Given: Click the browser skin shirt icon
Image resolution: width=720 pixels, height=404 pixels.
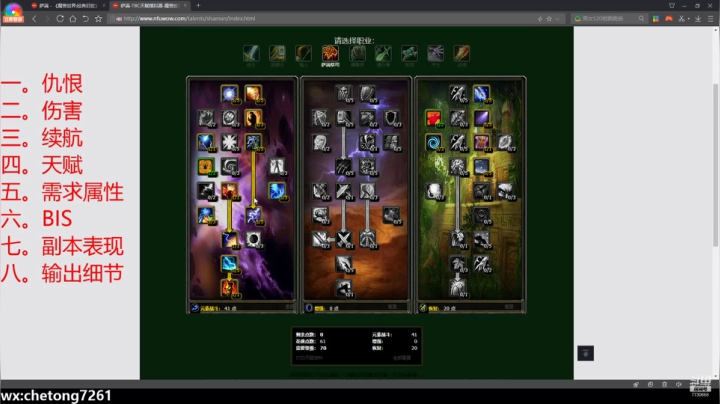Looking at the screenshot, I should click(x=672, y=6).
